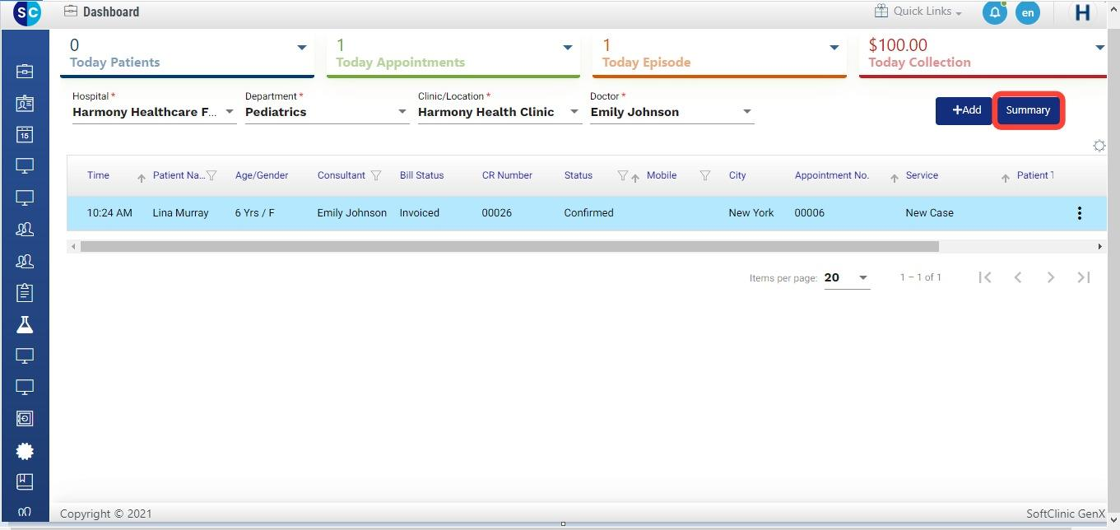Go to last page of results

[1084, 277]
